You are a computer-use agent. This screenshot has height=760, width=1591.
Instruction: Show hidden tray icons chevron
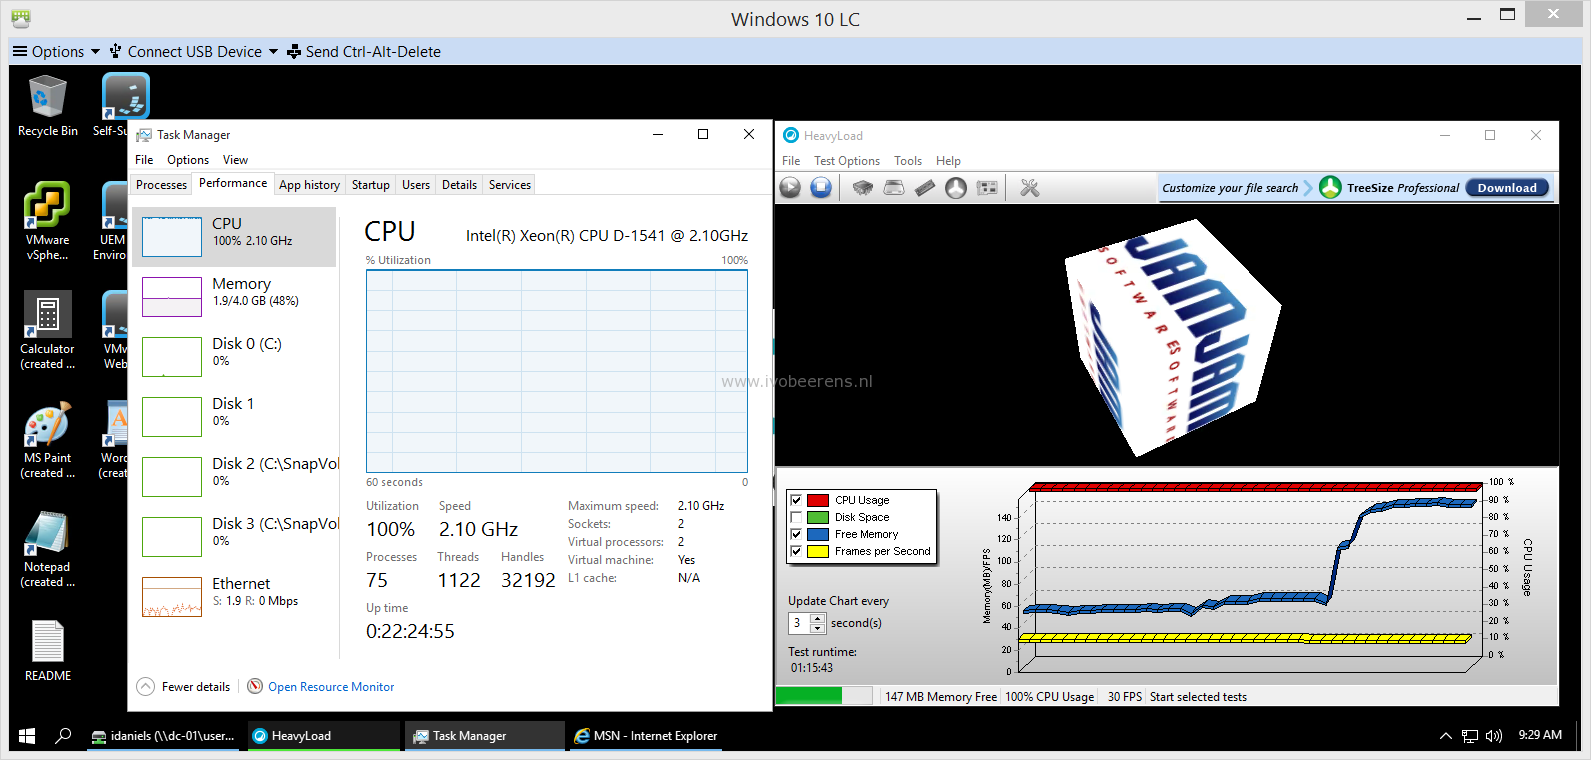1445,736
